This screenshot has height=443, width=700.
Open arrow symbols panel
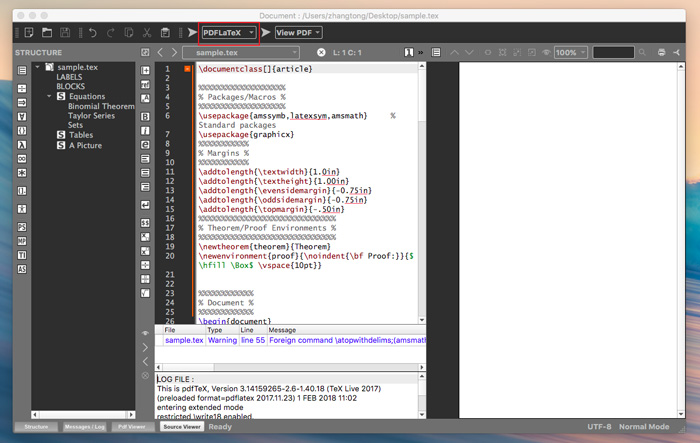(x=22, y=102)
